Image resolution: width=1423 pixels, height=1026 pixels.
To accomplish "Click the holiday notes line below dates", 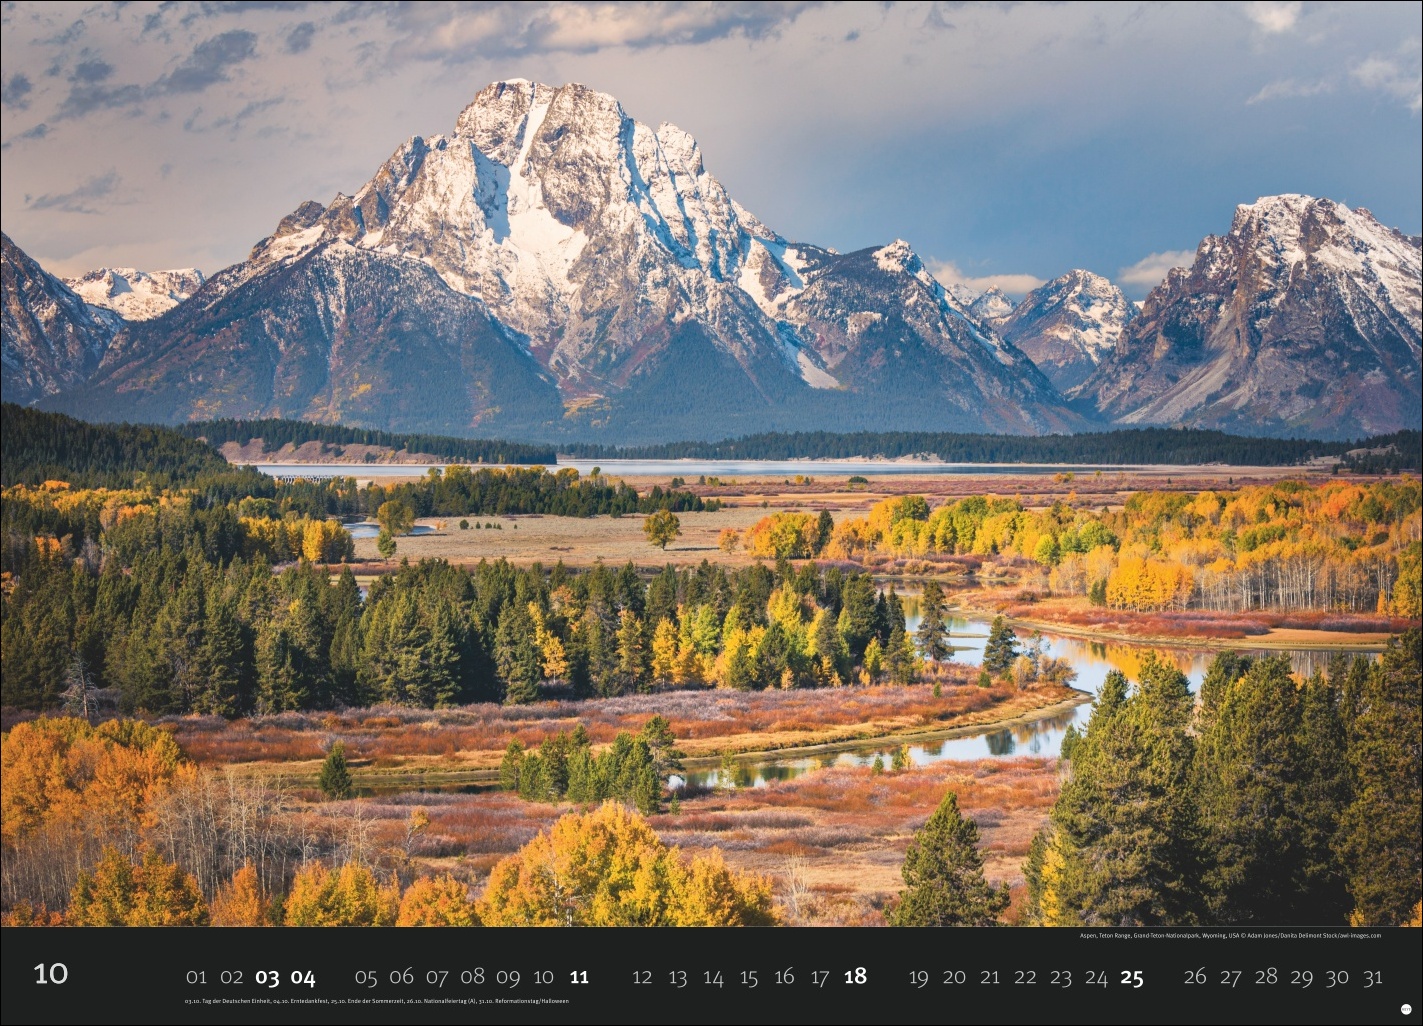I will [x=376, y=1001].
